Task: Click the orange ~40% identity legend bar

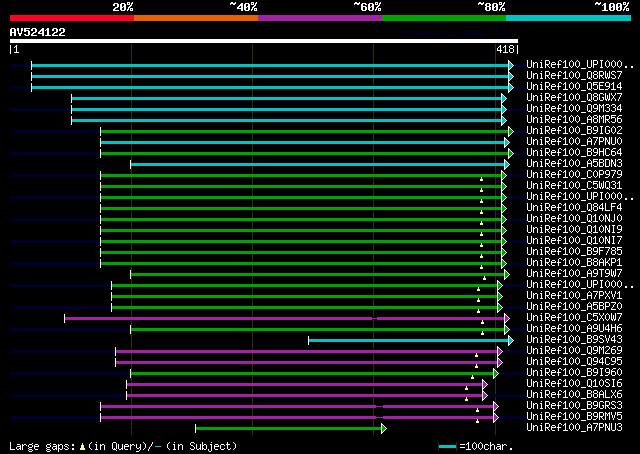Action: click(x=196, y=18)
